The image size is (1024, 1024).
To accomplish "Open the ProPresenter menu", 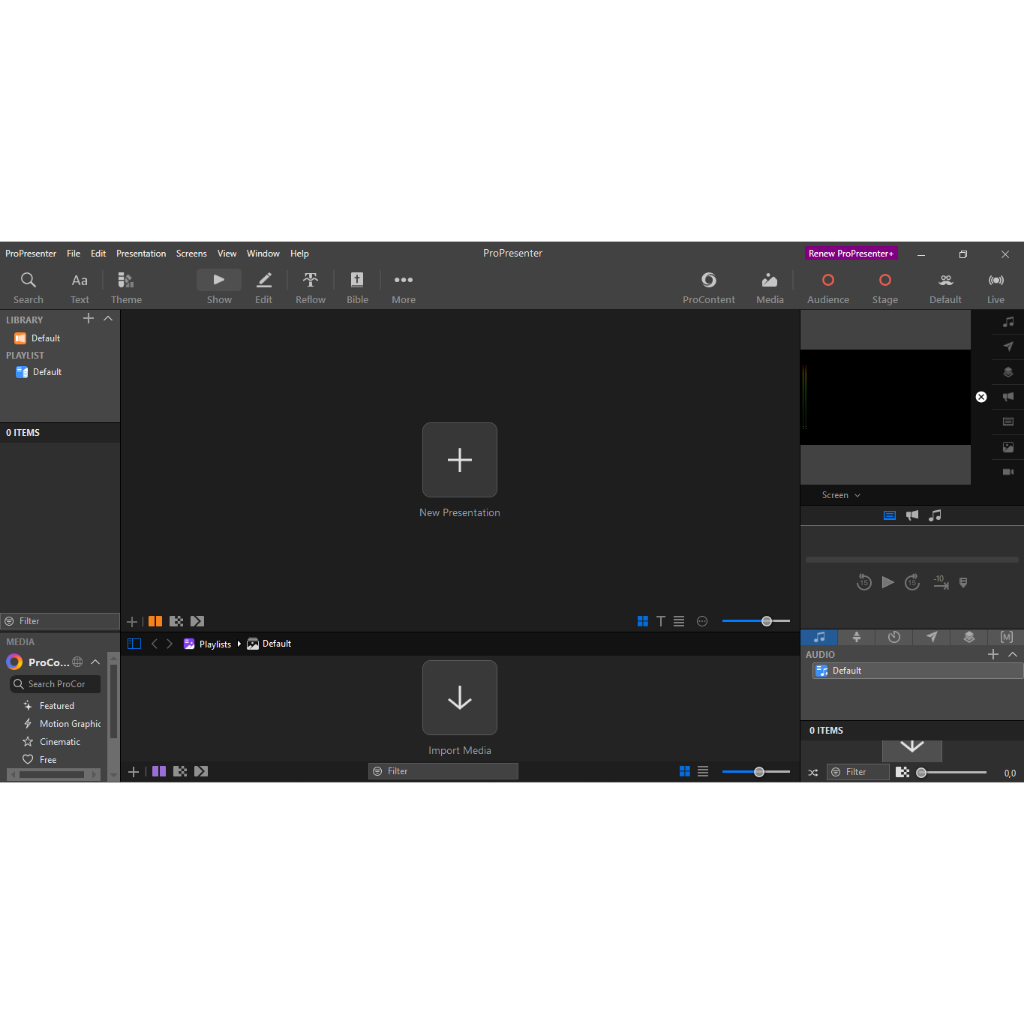I will 31,253.
